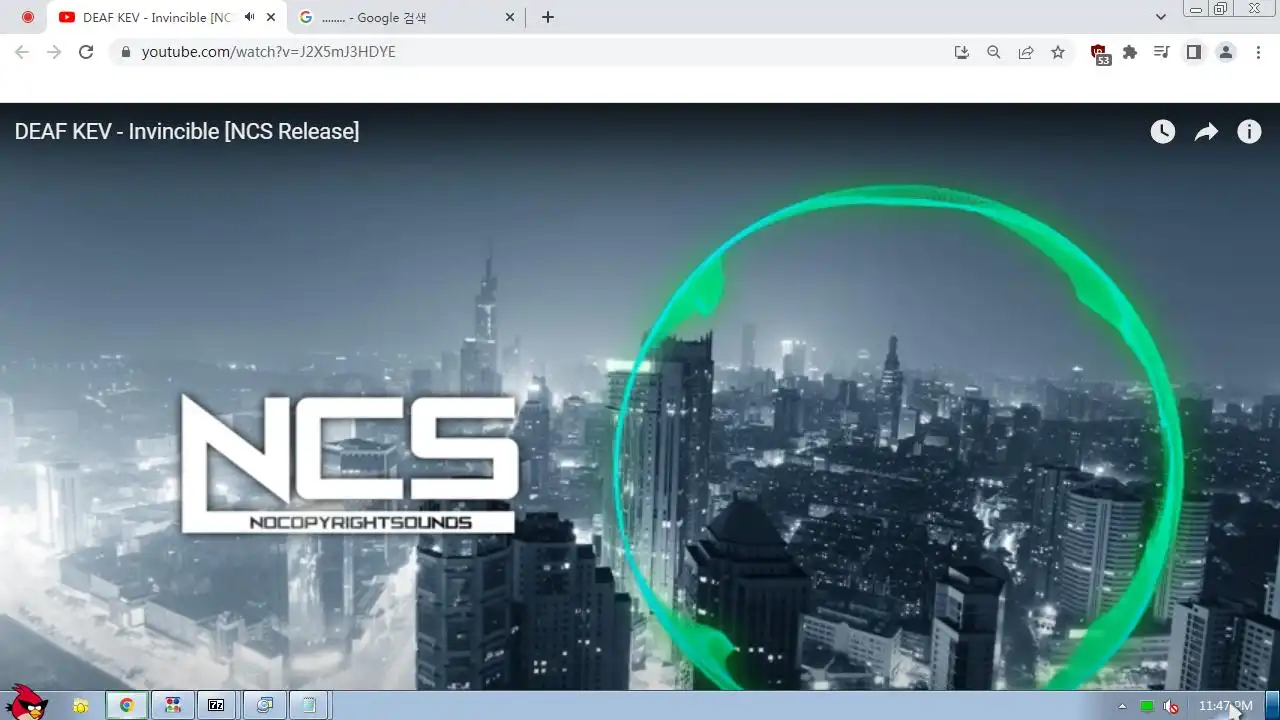The height and width of the screenshot is (720, 1280).
Task: Open uBlock Origin extension showing 53
Action: coord(1100,54)
